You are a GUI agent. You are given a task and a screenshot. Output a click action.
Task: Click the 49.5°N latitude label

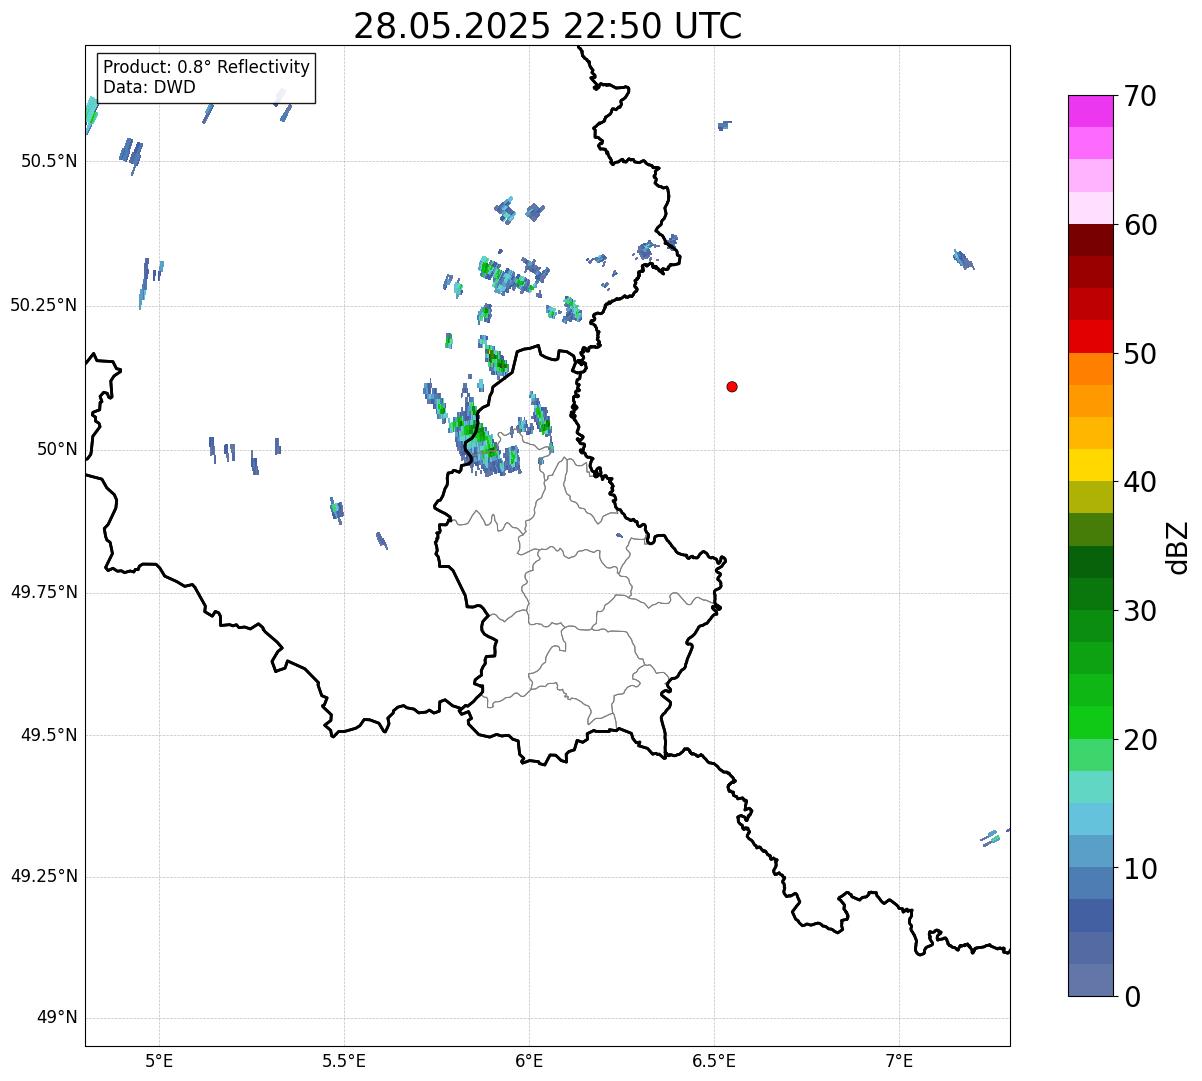pyautogui.click(x=49, y=735)
